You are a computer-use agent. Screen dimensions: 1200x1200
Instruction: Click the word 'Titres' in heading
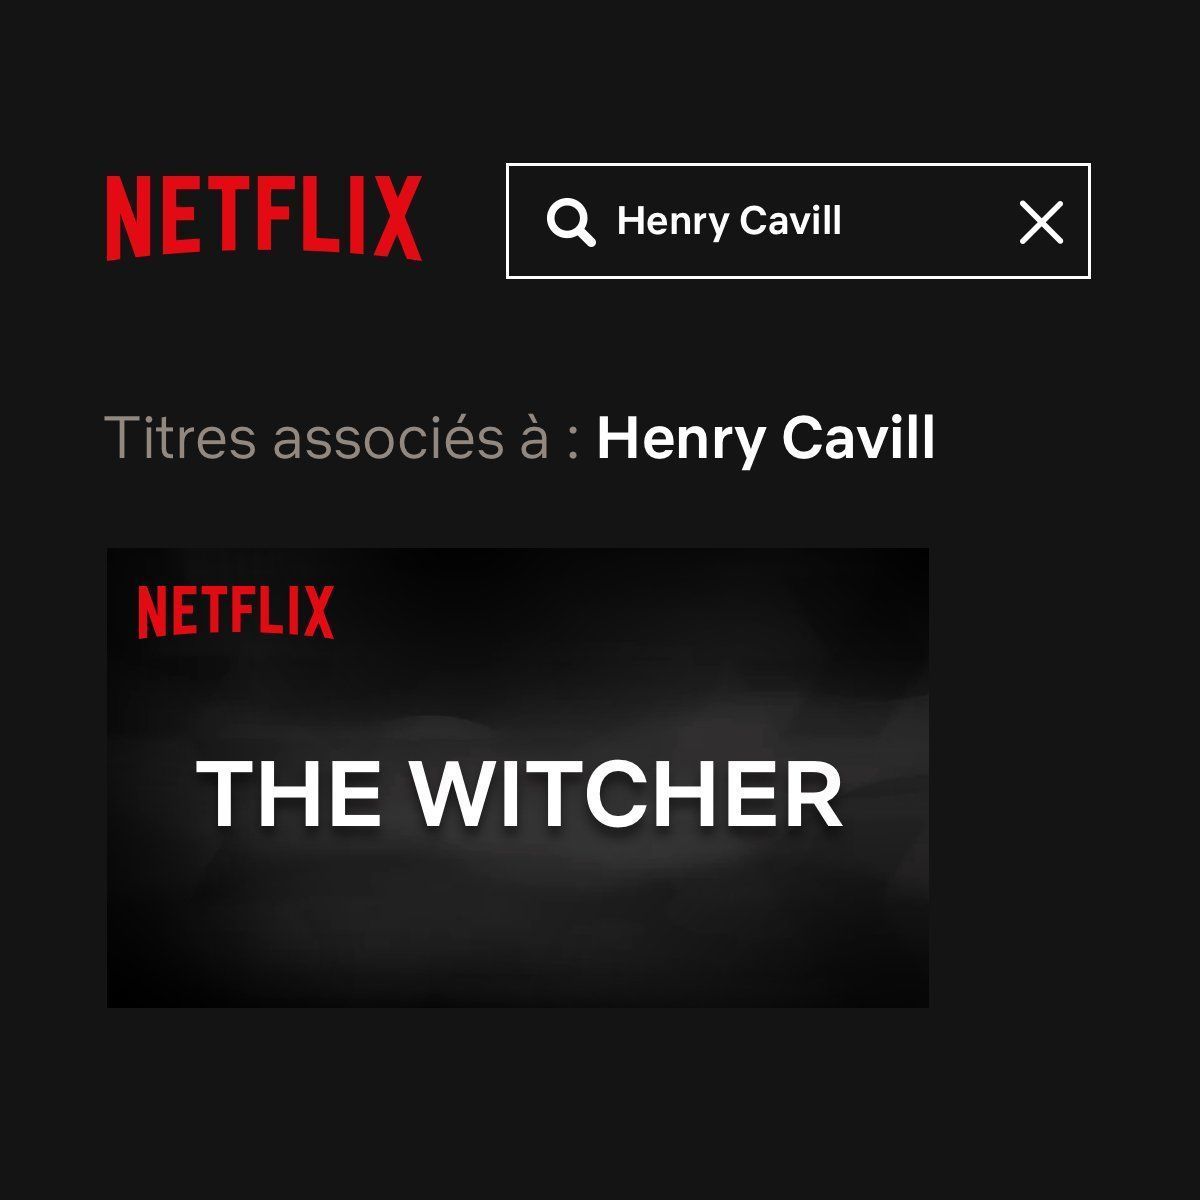coord(181,438)
